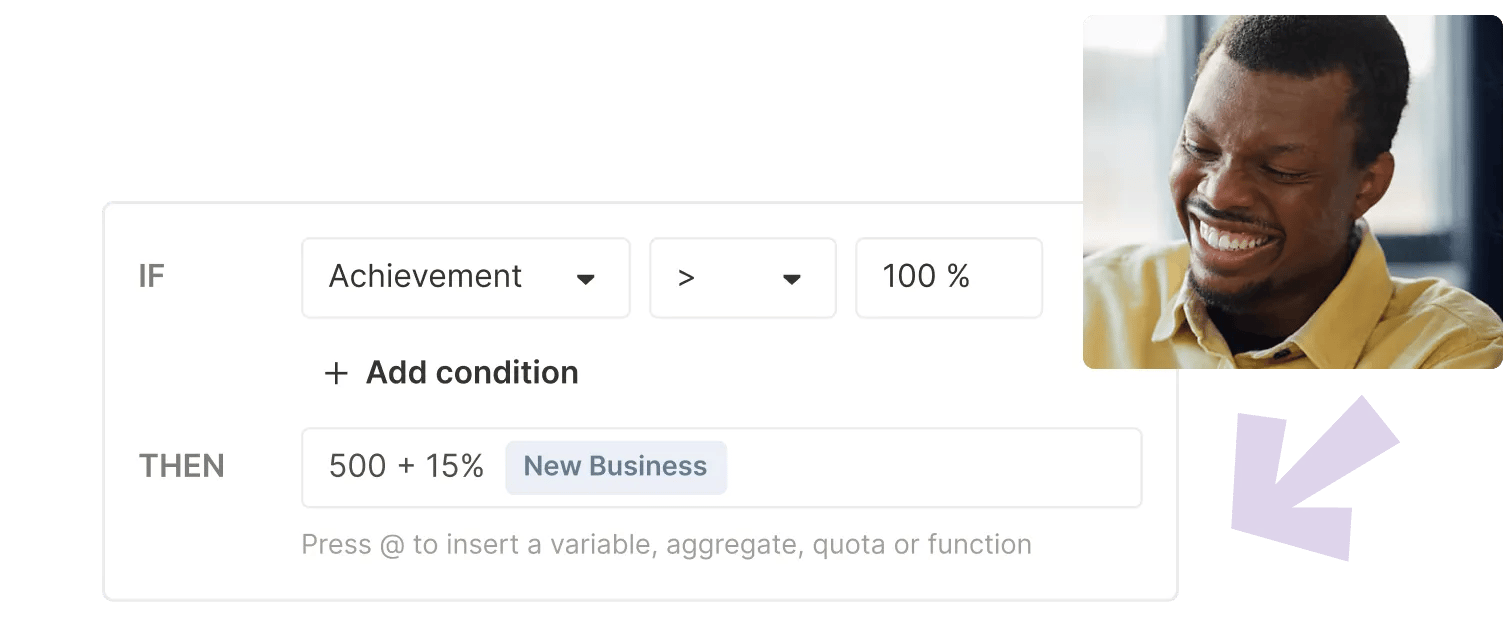This screenshot has width=1512, height=618.
Task: Click the 'Press @ to insert' hint text
Action: (x=666, y=545)
